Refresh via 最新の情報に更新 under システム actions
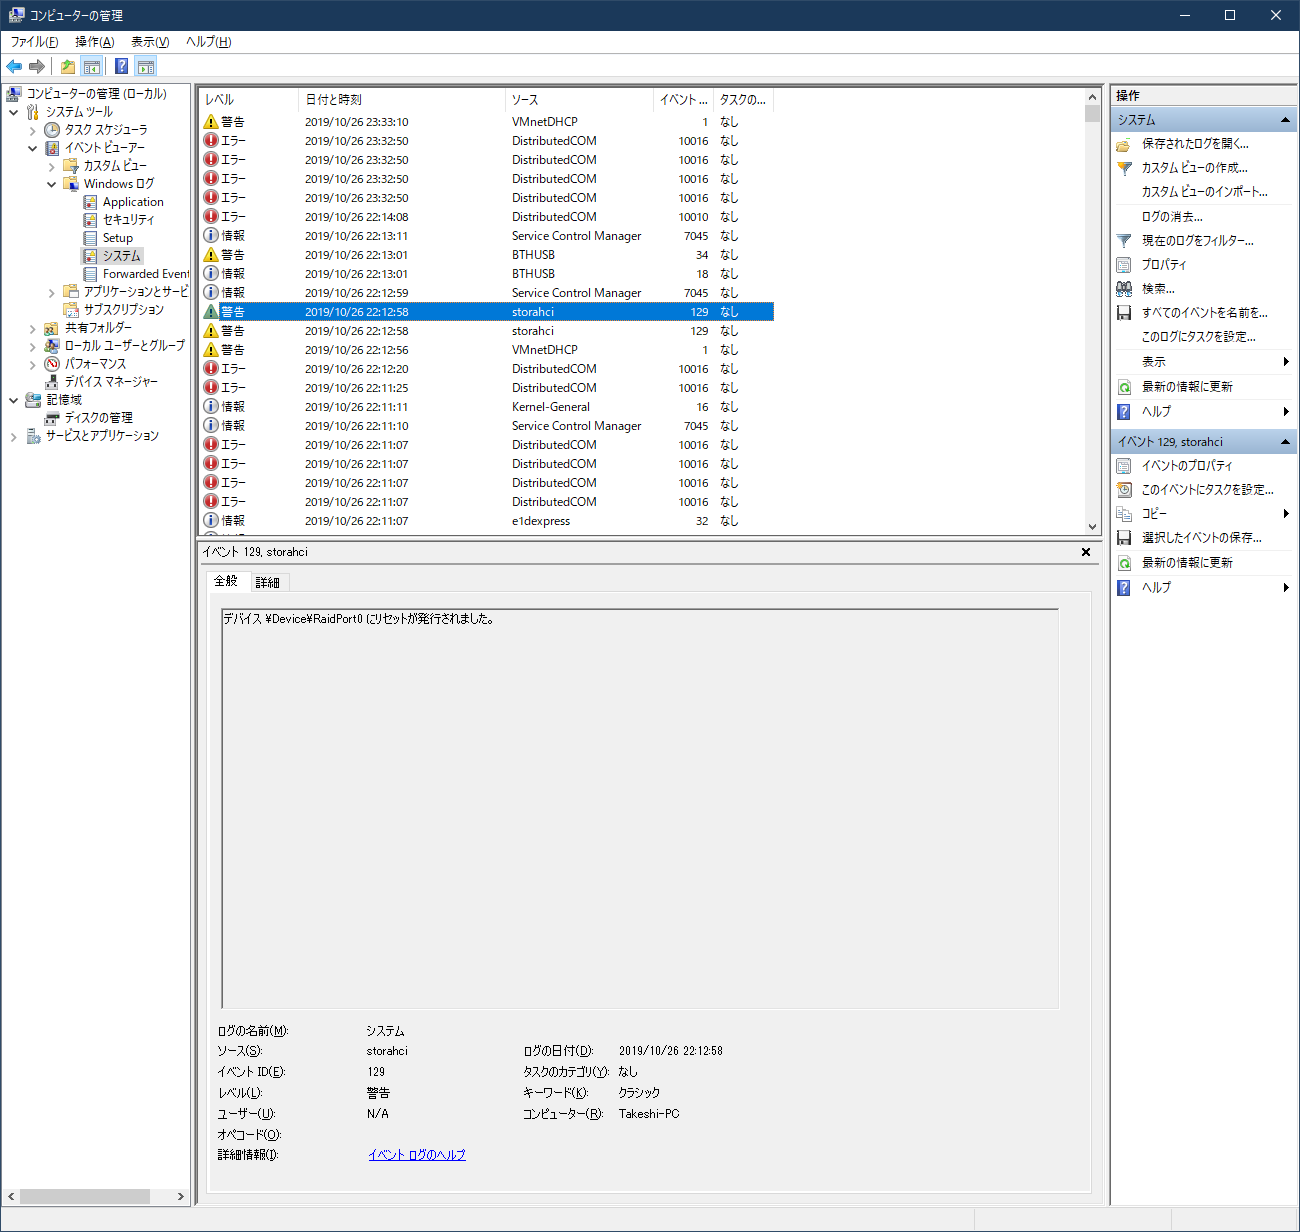Viewport: 1300px width, 1232px height. 1187,387
